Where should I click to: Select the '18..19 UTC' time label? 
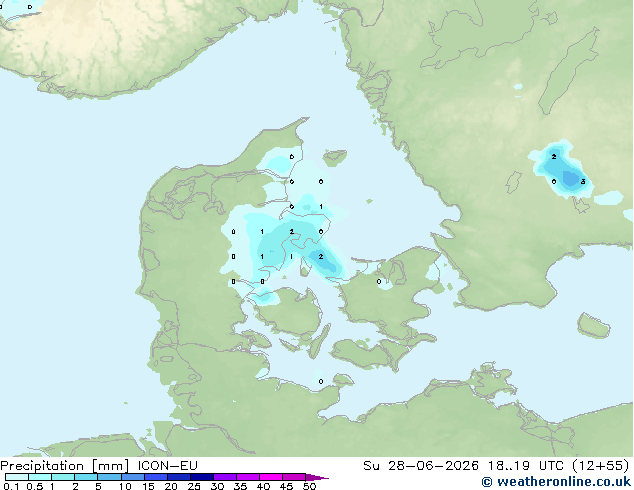click(526, 466)
